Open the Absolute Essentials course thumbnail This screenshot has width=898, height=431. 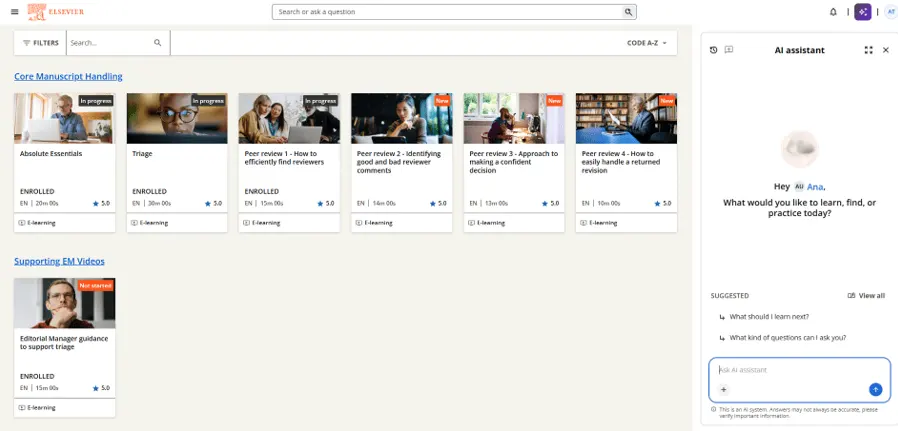click(65, 118)
